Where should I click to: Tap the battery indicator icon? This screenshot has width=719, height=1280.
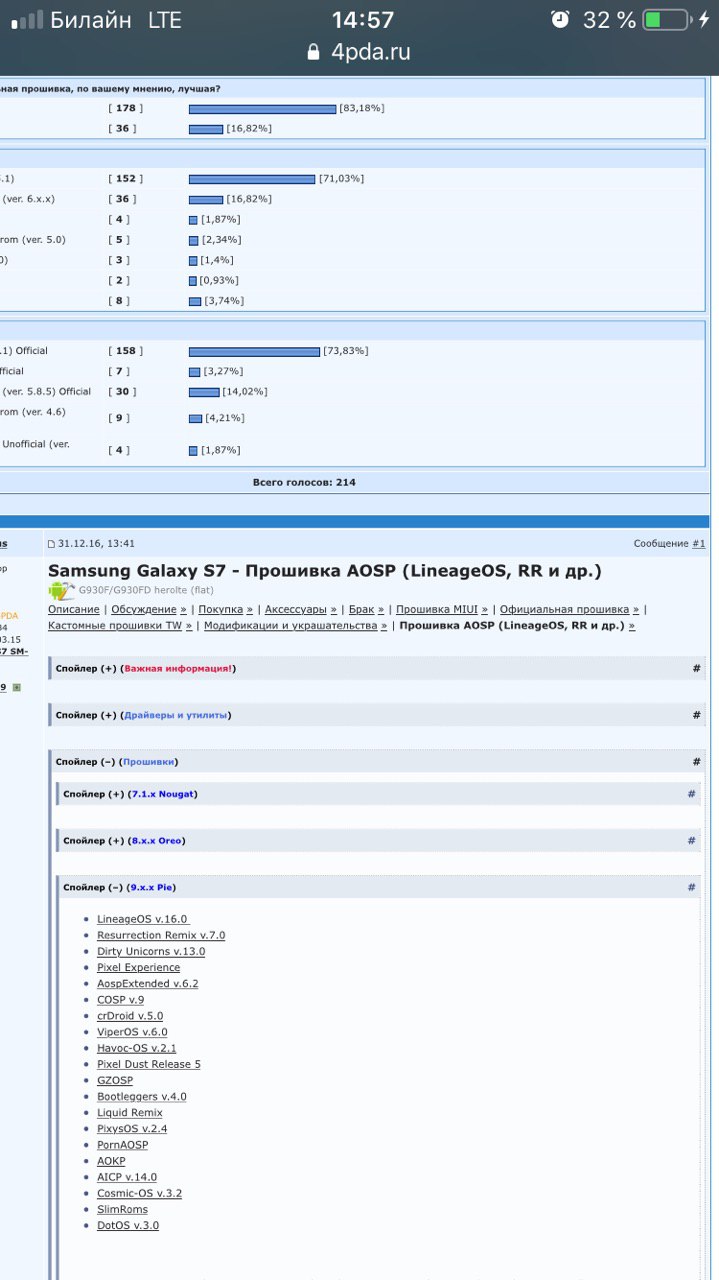click(x=666, y=19)
